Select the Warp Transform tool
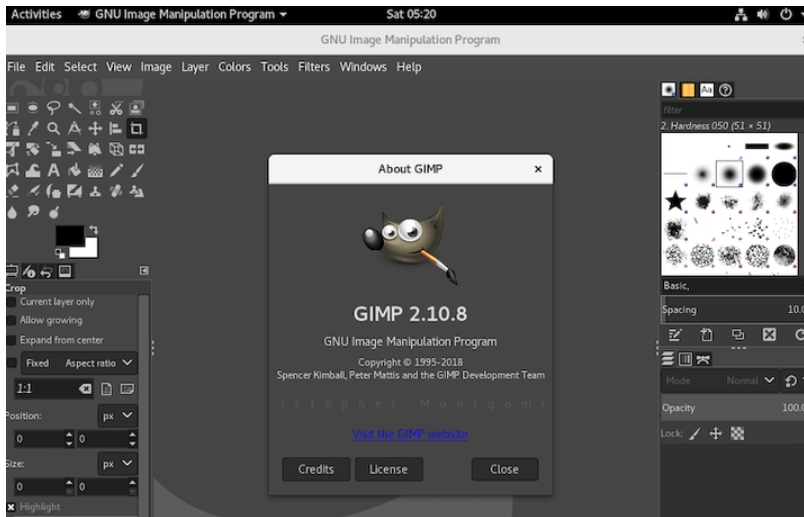 coord(33,170)
